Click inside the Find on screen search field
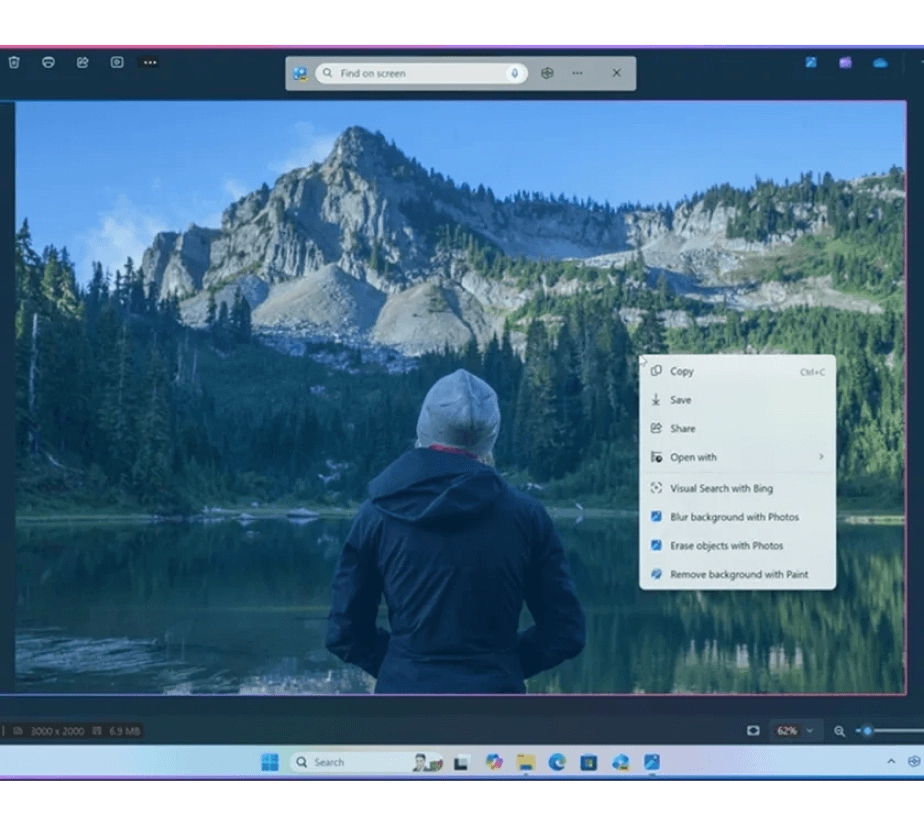Image resolution: width=924 pixels, height=824 pixels. coord(421,73)
